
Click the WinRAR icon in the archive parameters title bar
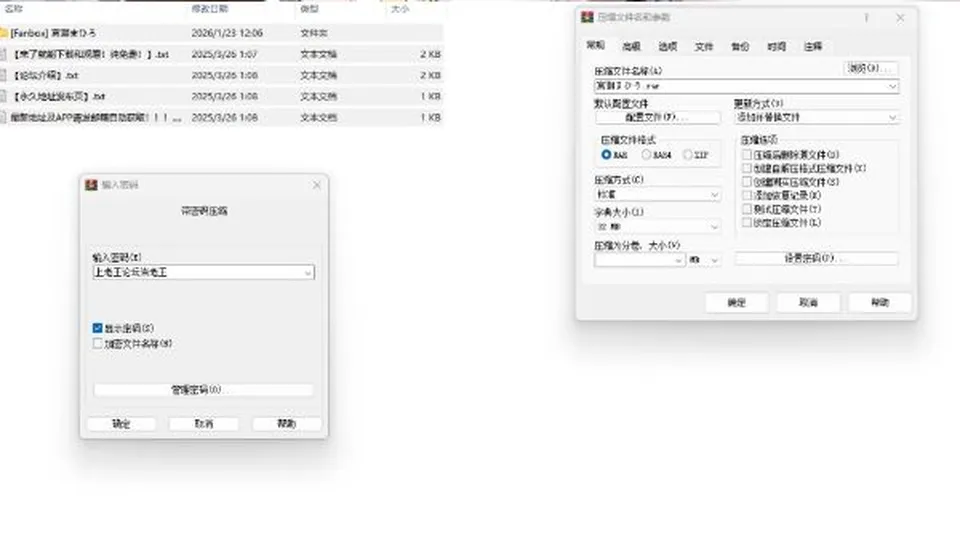tap(587, 17)
